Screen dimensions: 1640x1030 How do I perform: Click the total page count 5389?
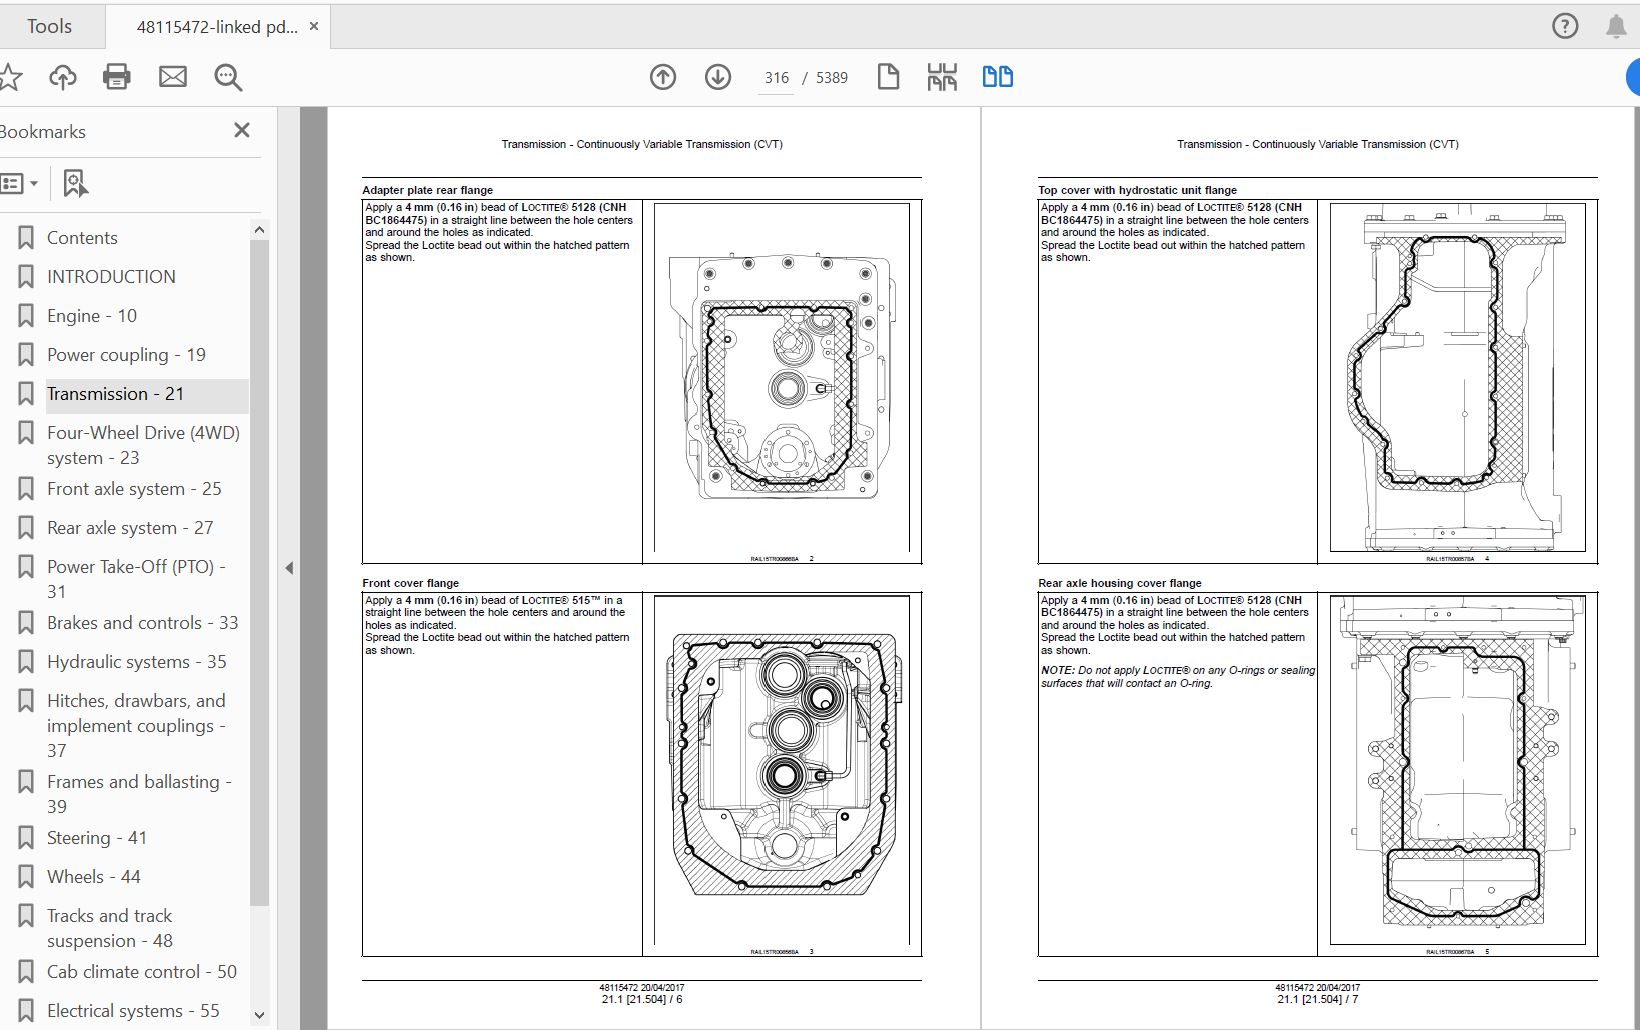(x=832, y=78)
